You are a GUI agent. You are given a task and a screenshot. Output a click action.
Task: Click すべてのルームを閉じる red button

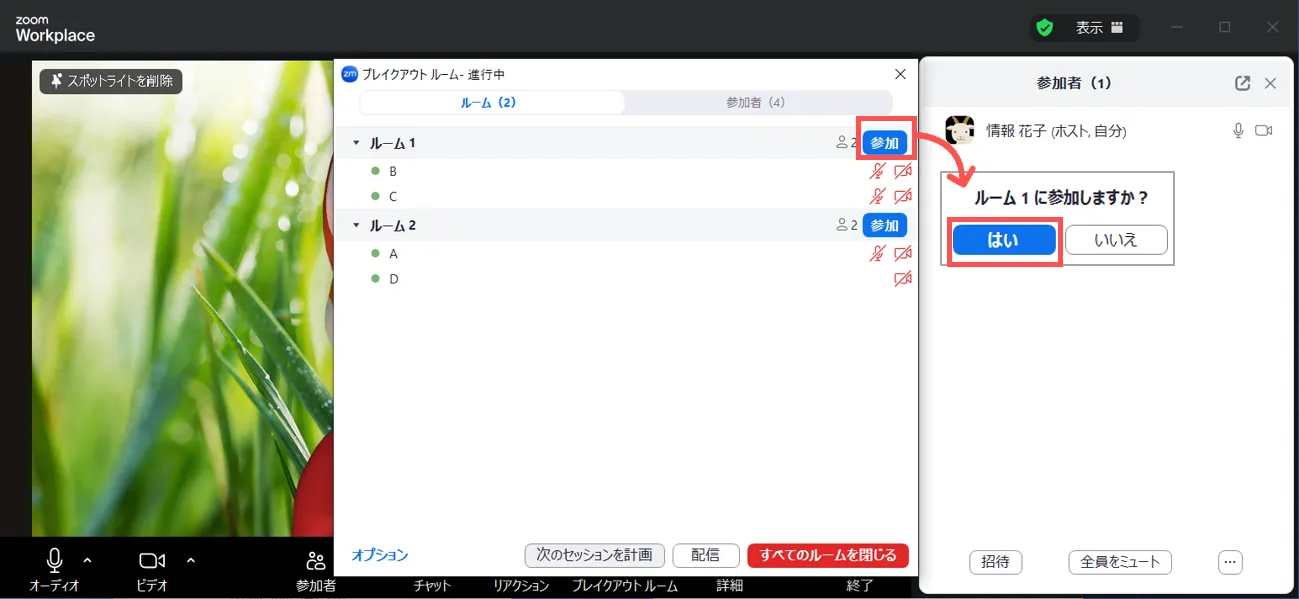coord(827,555)
